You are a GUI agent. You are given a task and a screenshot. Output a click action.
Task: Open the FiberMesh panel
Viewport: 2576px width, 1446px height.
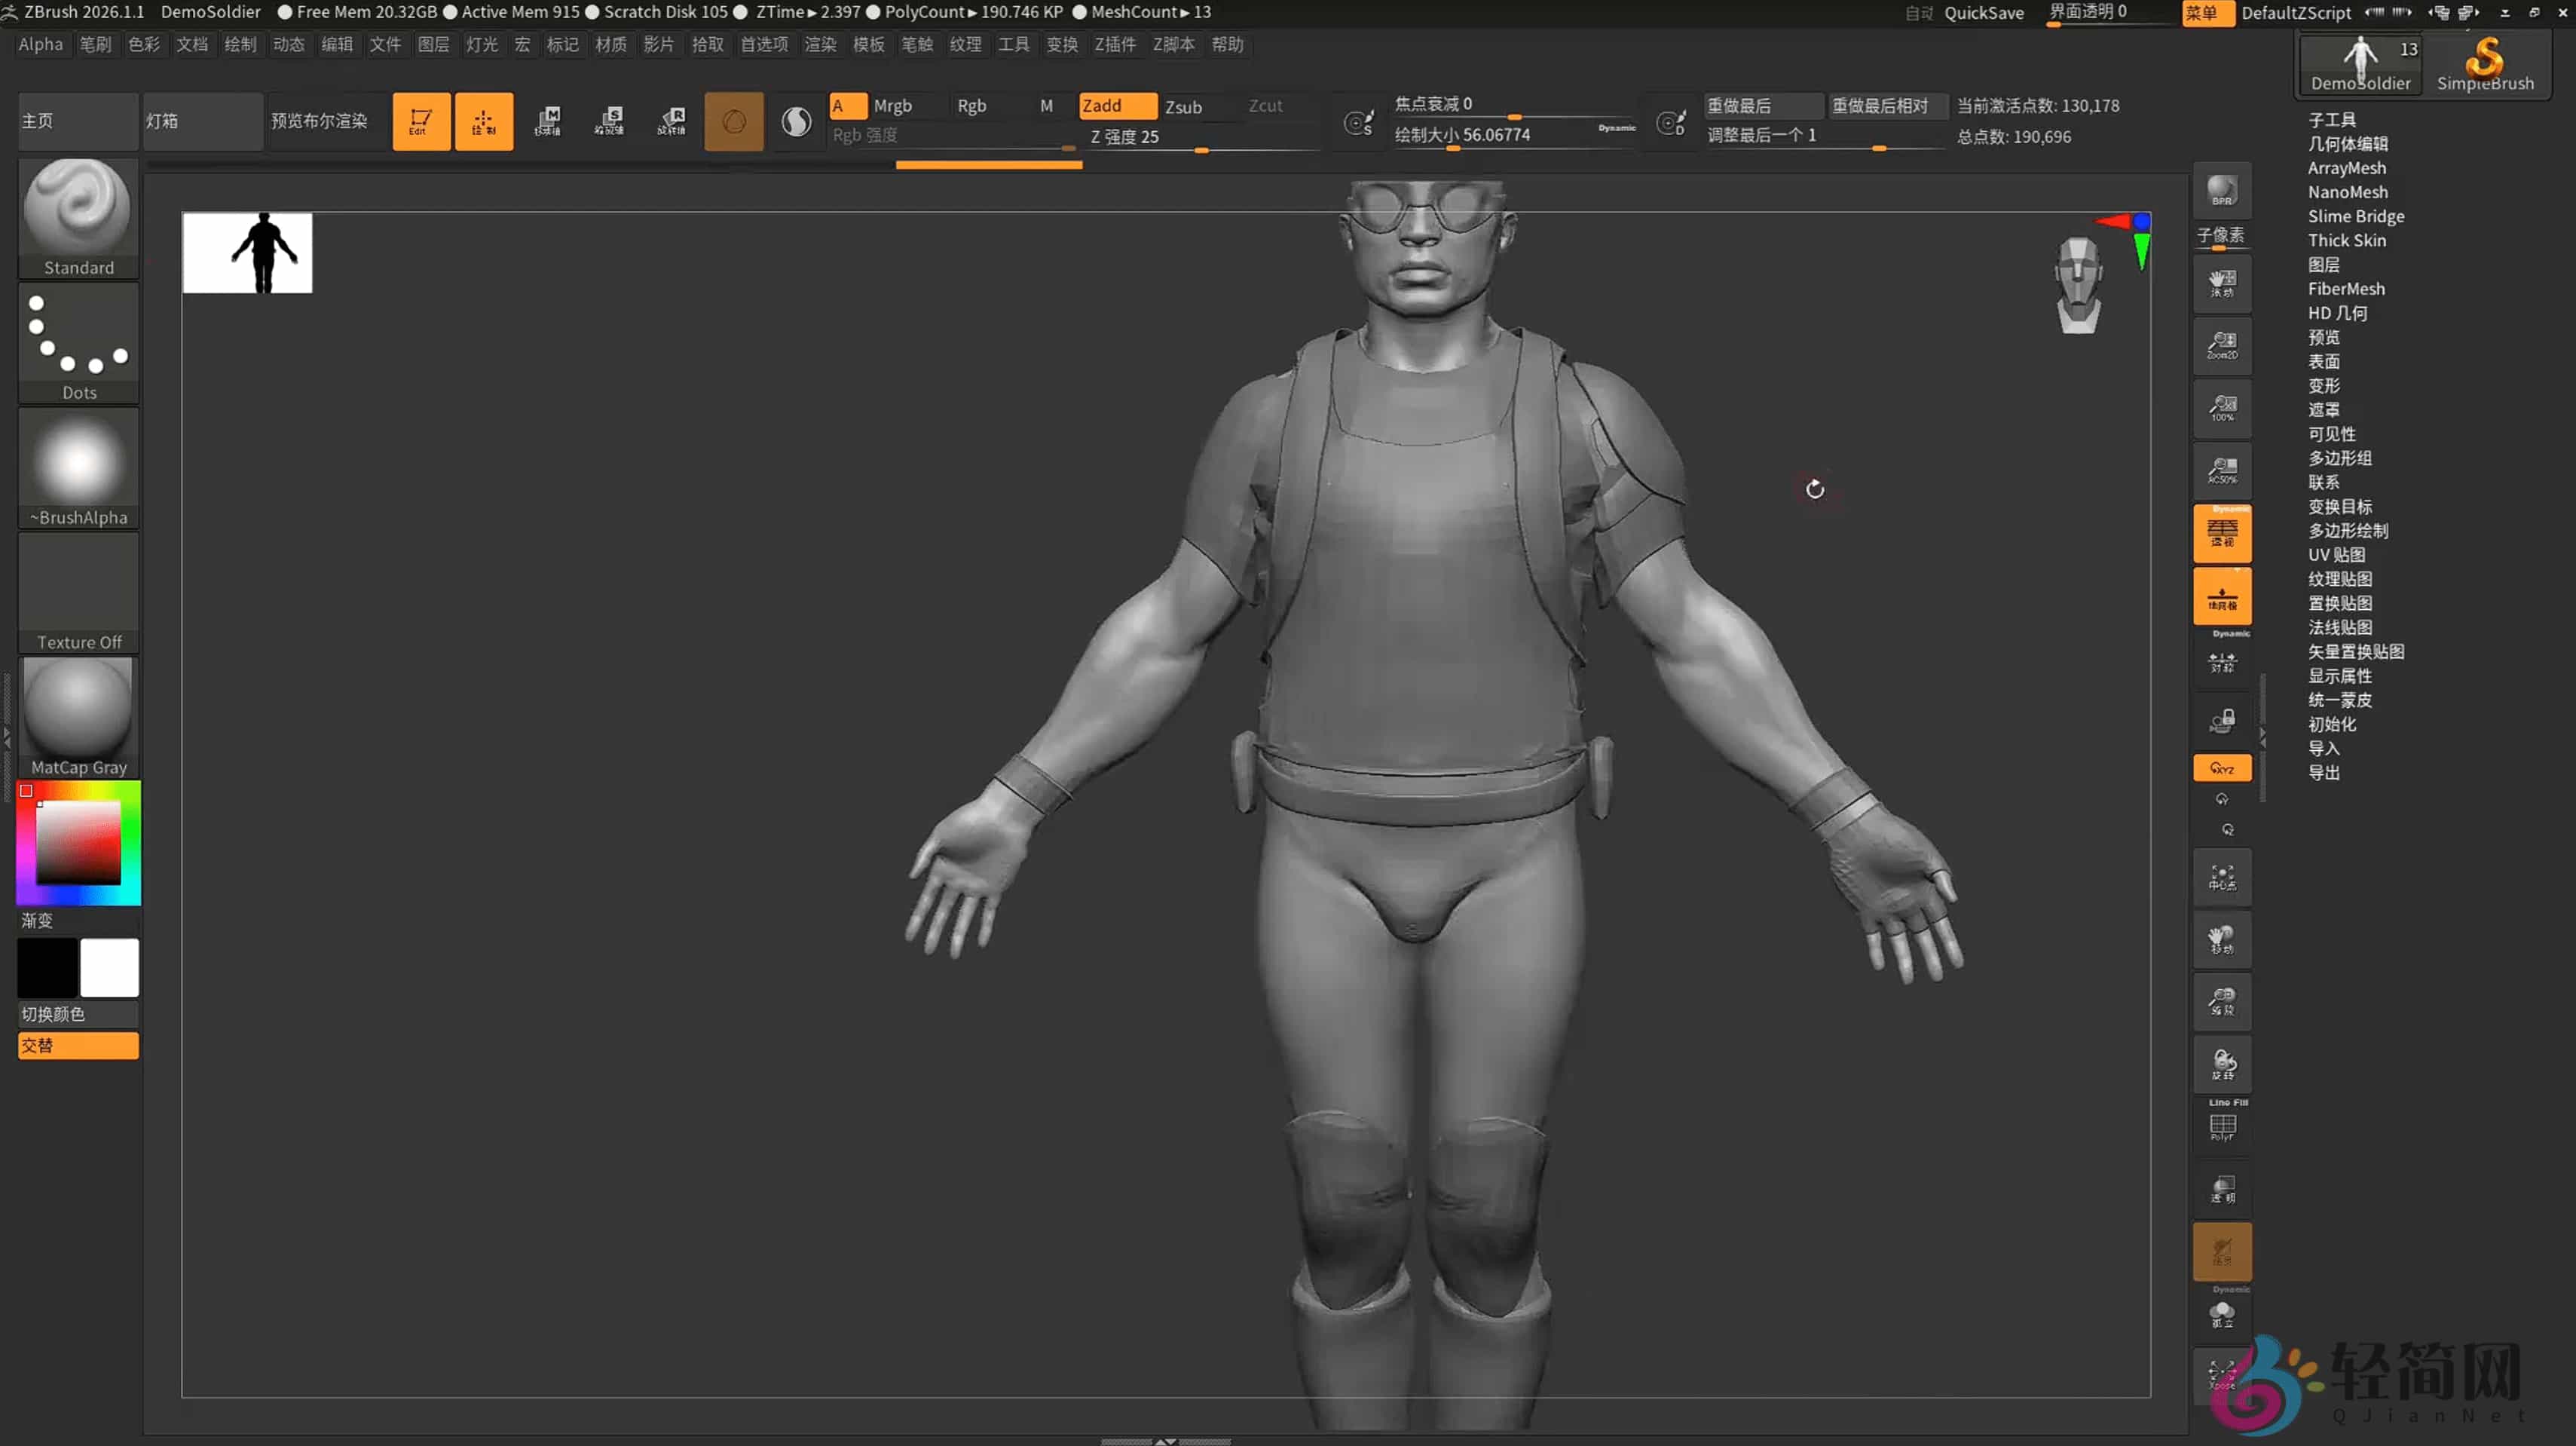[2347, 288]
